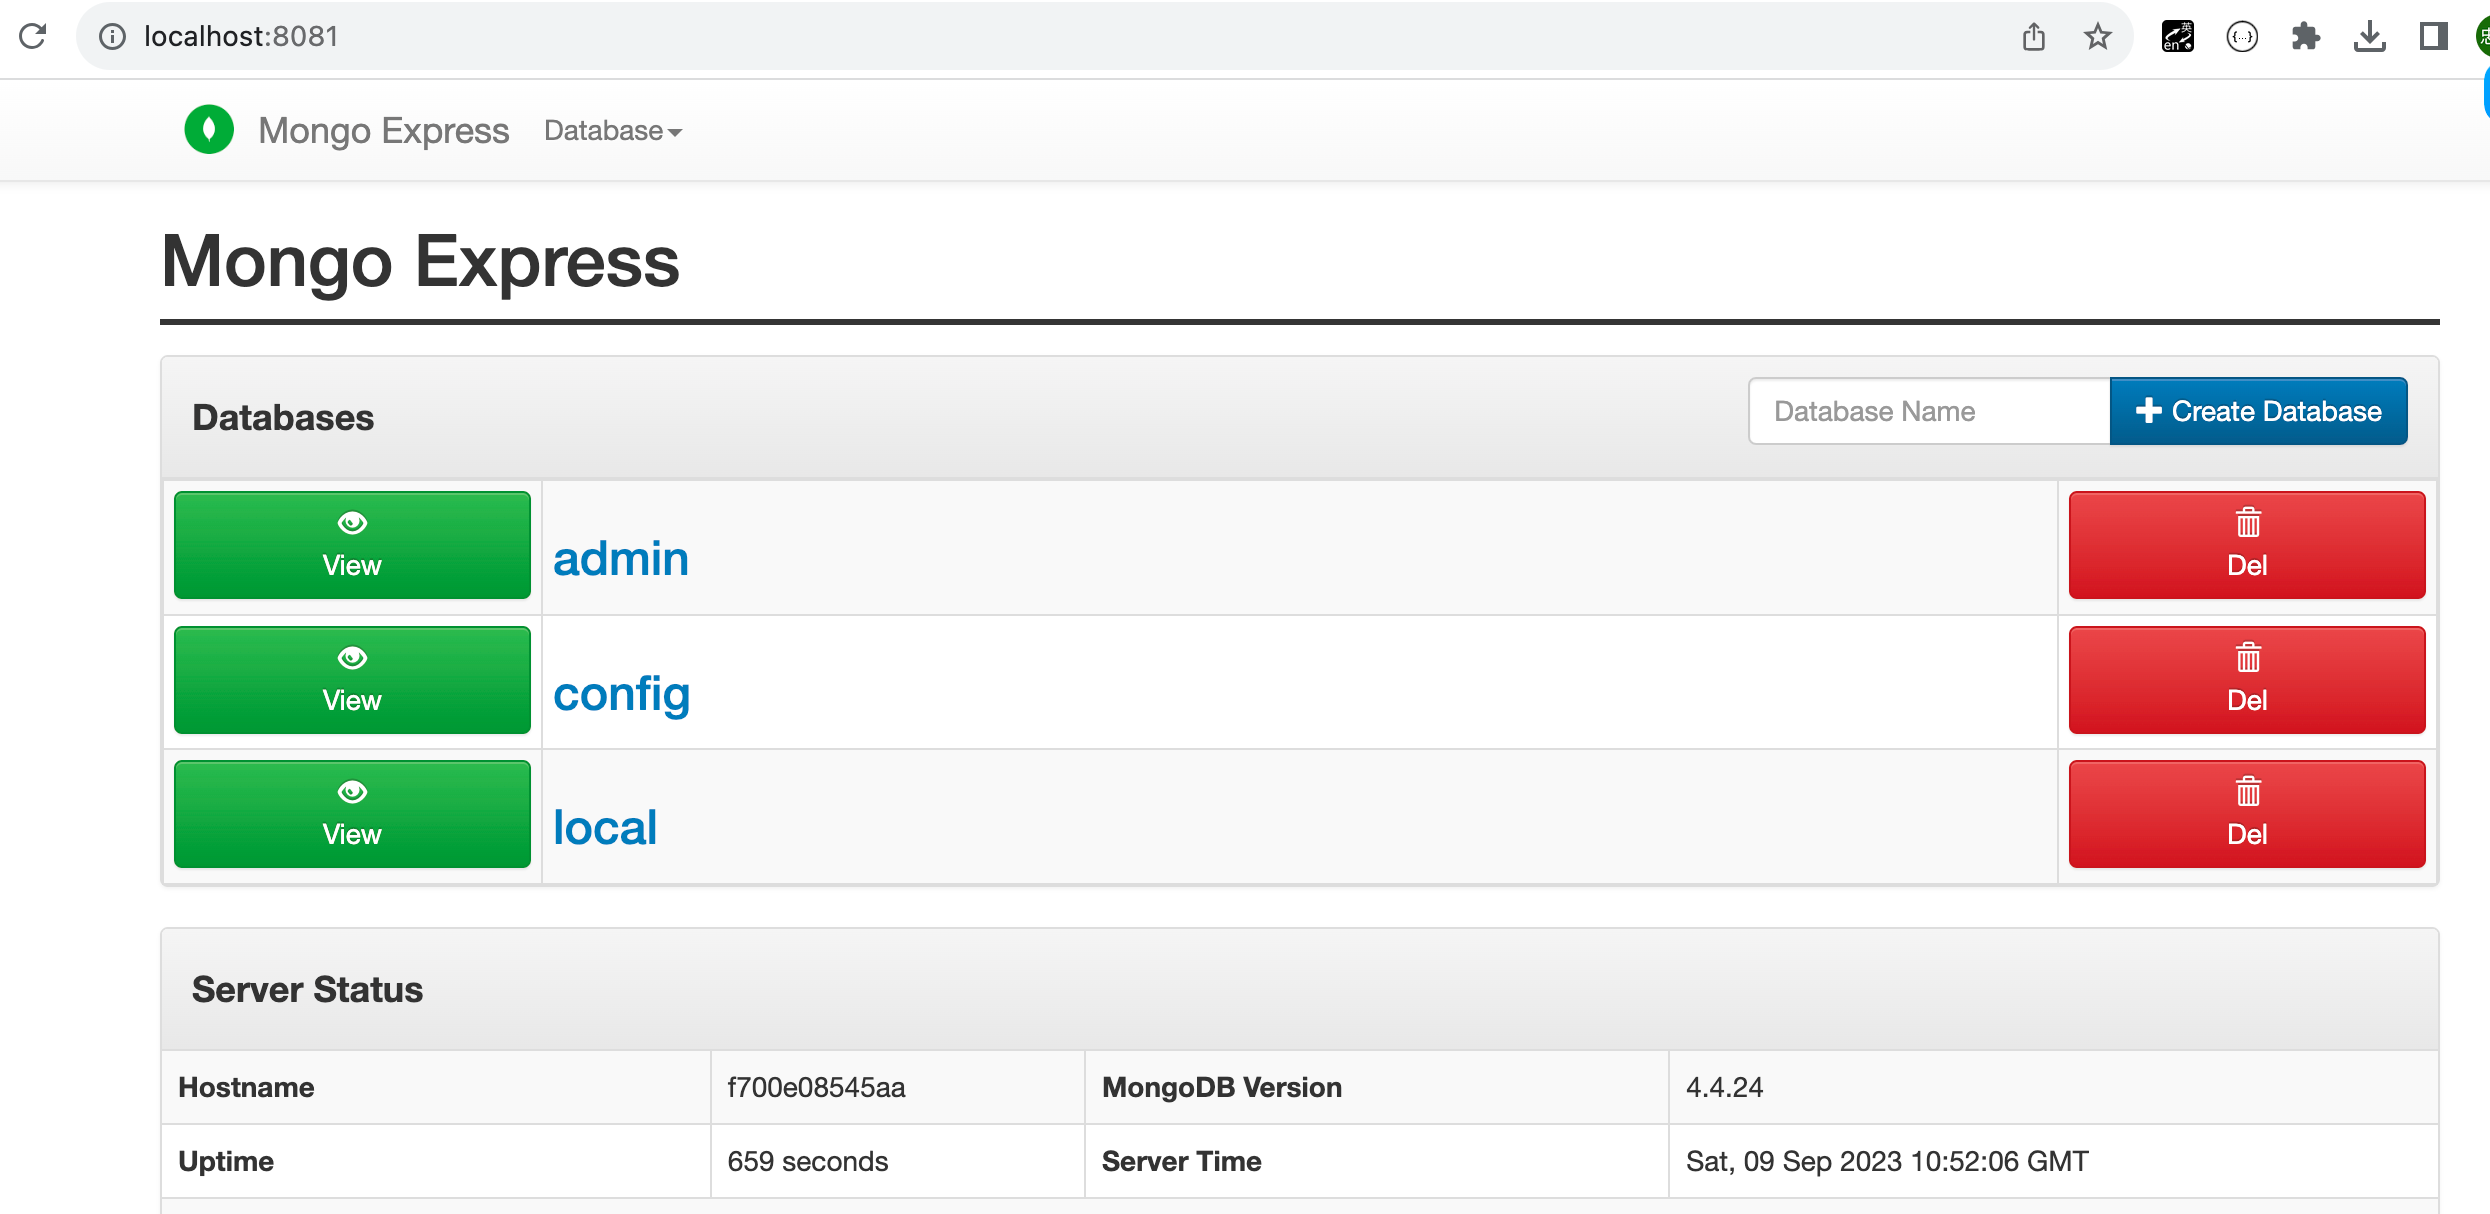The width and height of the screenshot is (2490, 1214).
Task: Reload the page with the refresh icon
Action: tap(32, 37)
